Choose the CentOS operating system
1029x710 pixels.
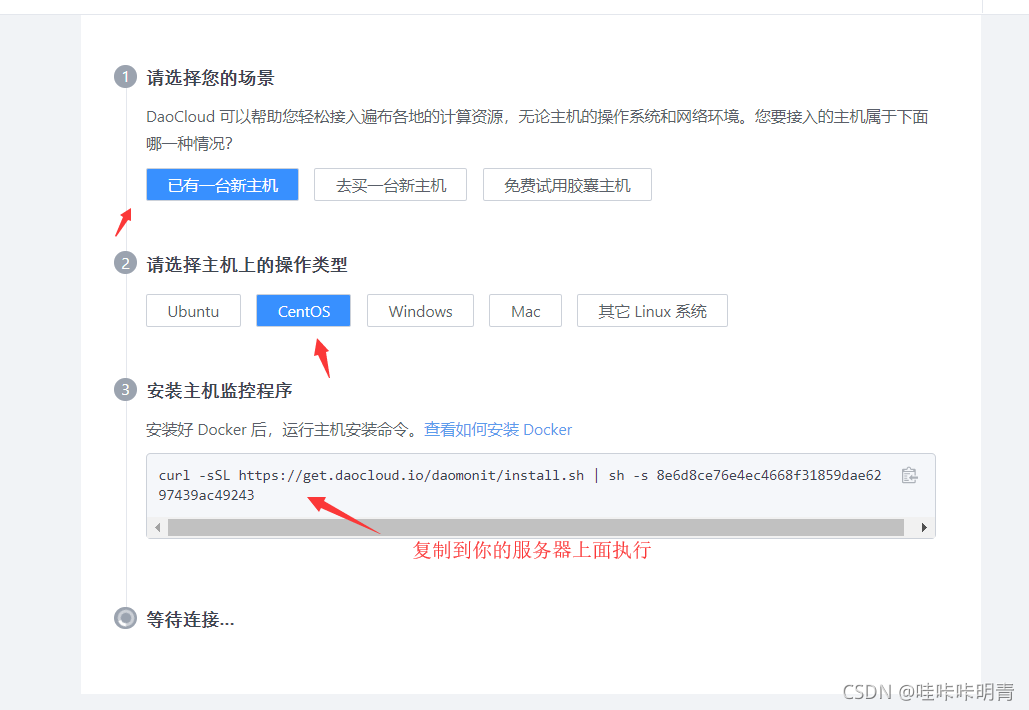click(x=303, y=311)
